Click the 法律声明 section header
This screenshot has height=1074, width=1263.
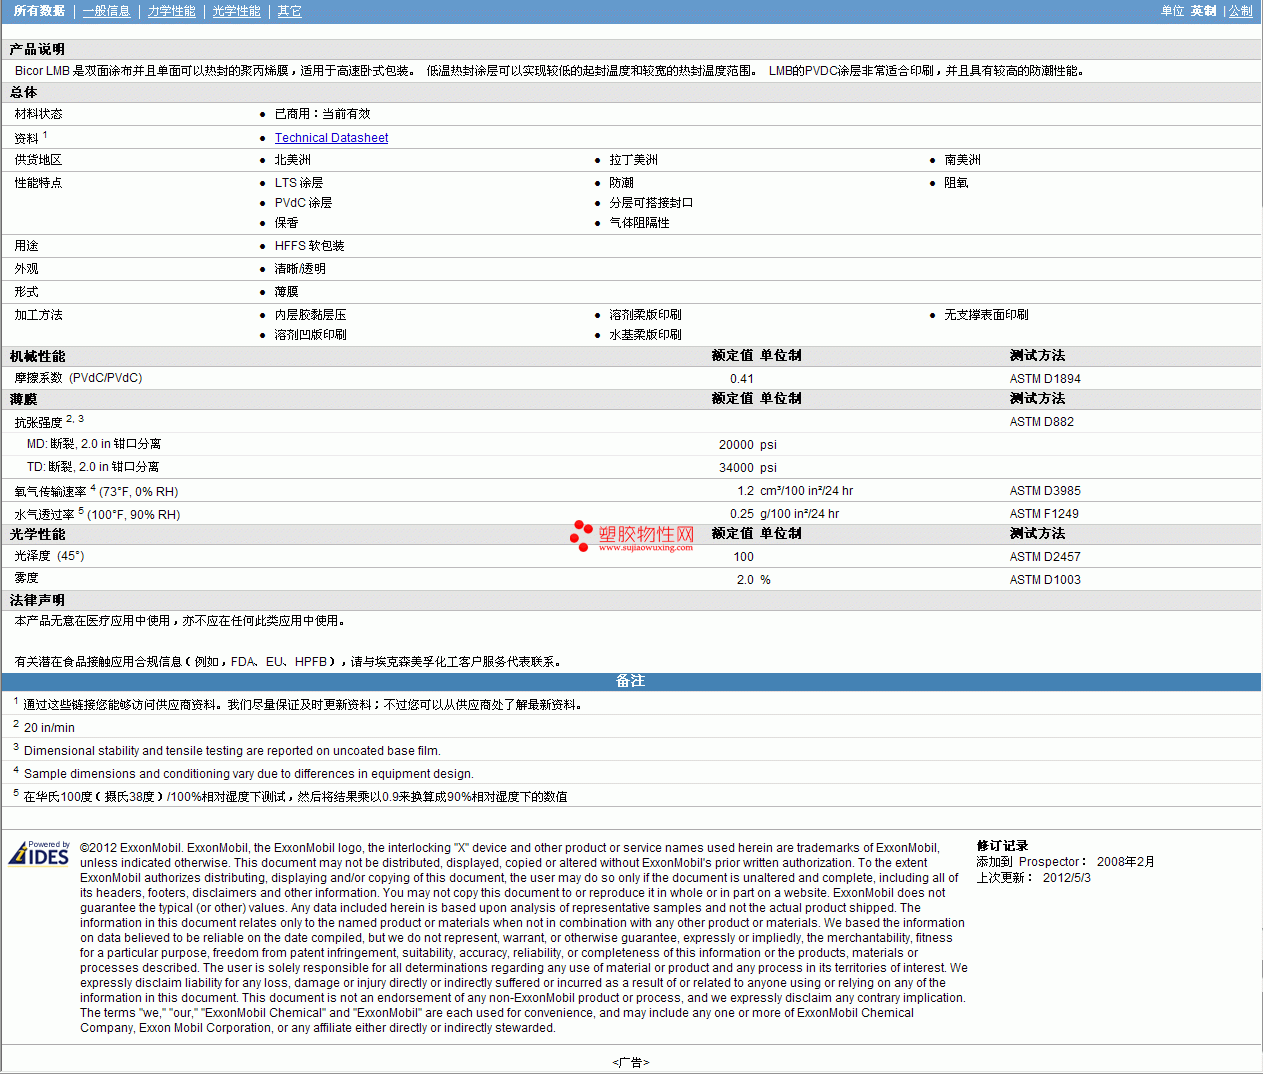pyautogui.click(x=37, y=600)
